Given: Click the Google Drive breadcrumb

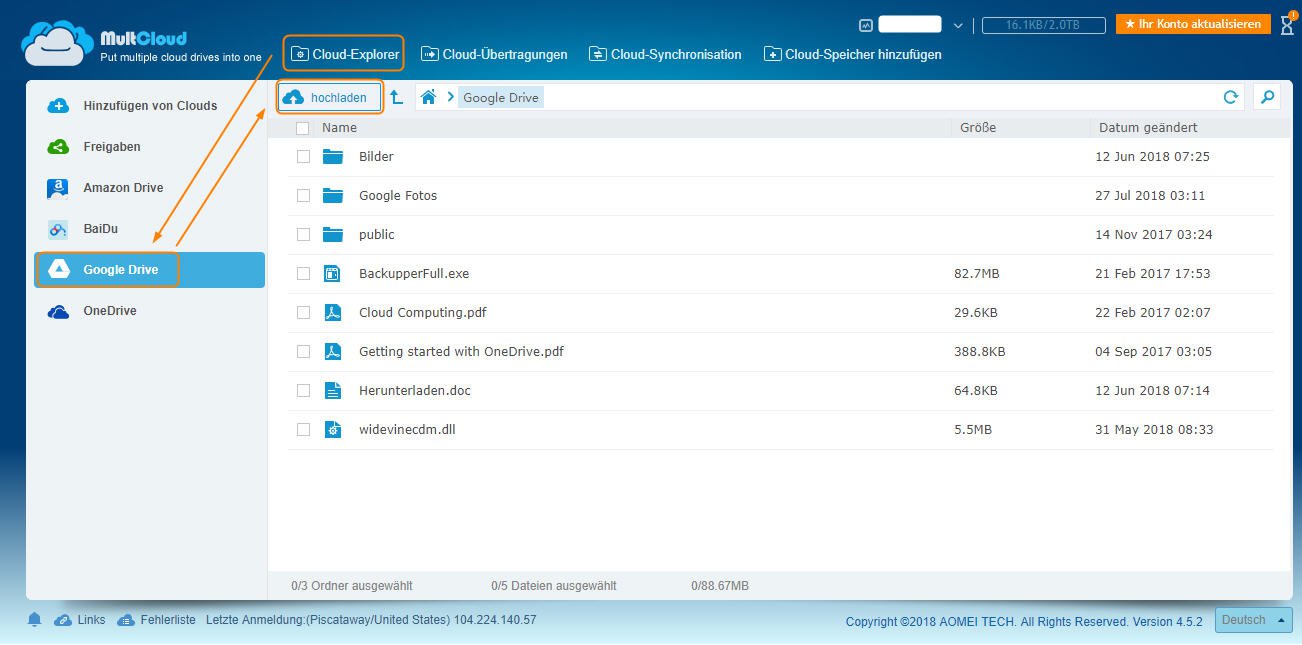Looking at the screenshot, I should click(501, 97).
